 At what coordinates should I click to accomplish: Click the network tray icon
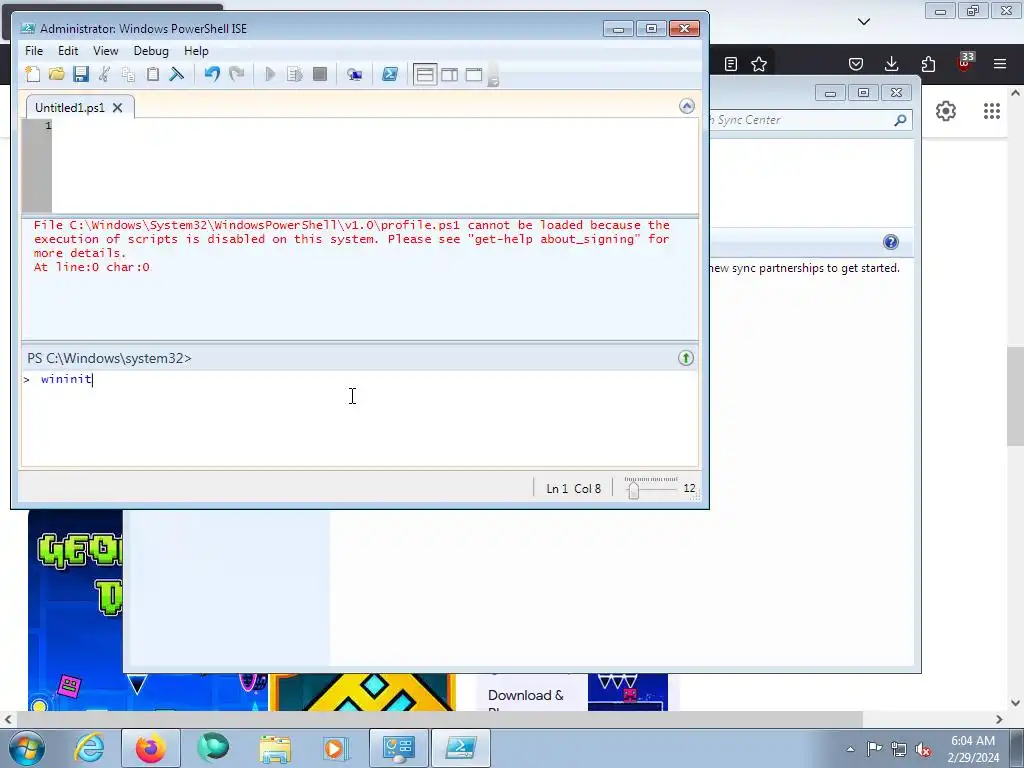coord(899,749)
